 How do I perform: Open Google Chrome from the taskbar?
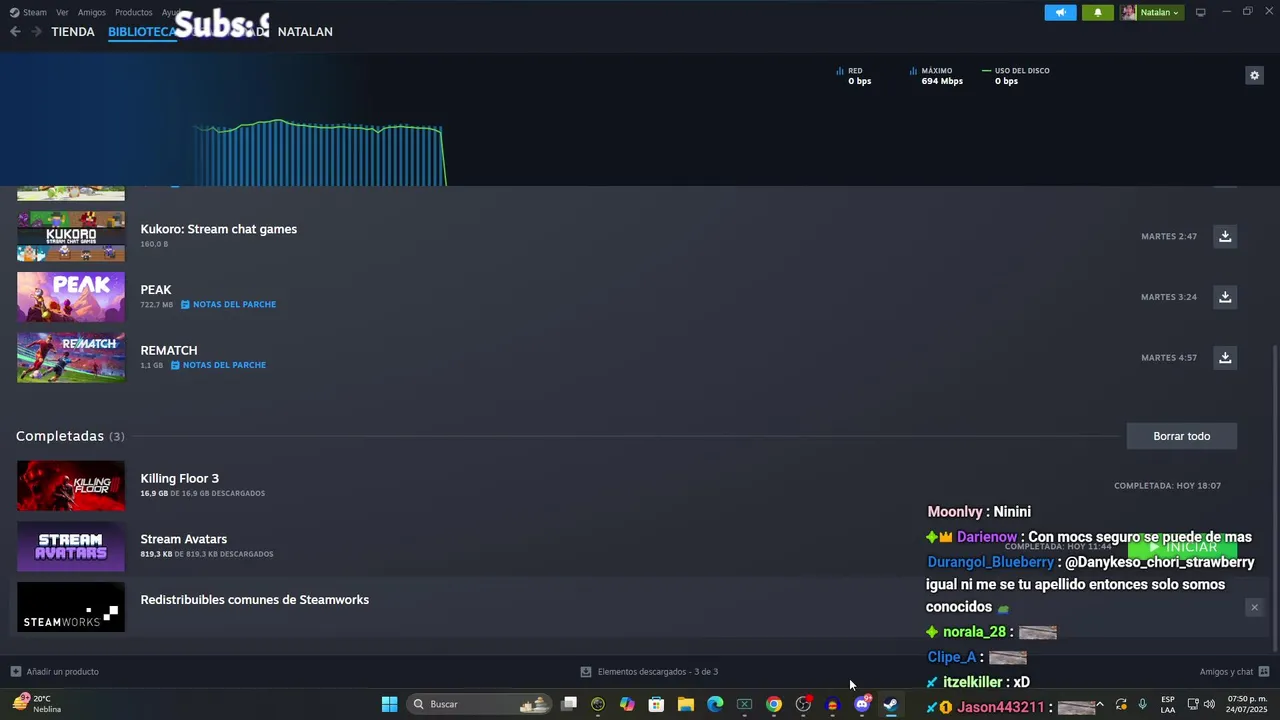coord(774,704)
